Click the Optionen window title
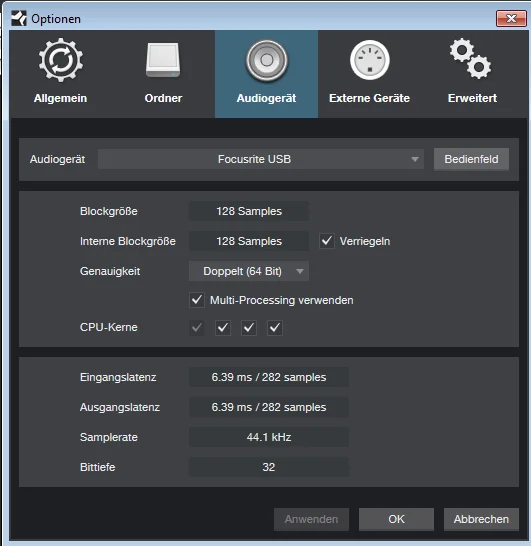 56,19
